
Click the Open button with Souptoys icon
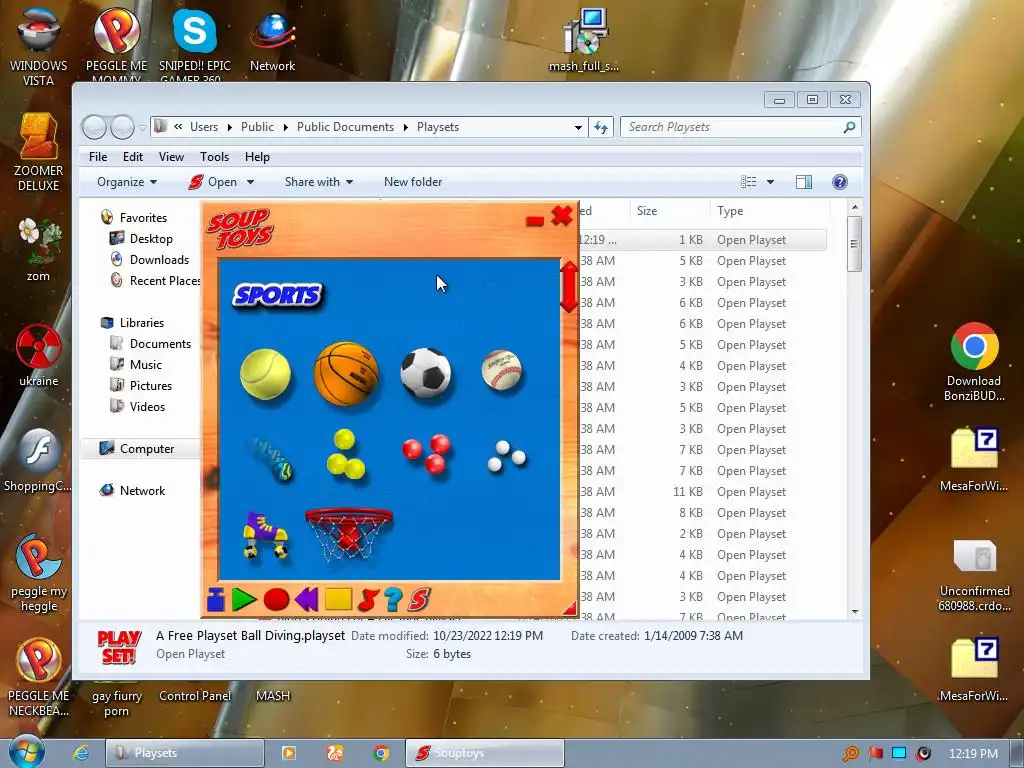213,182
